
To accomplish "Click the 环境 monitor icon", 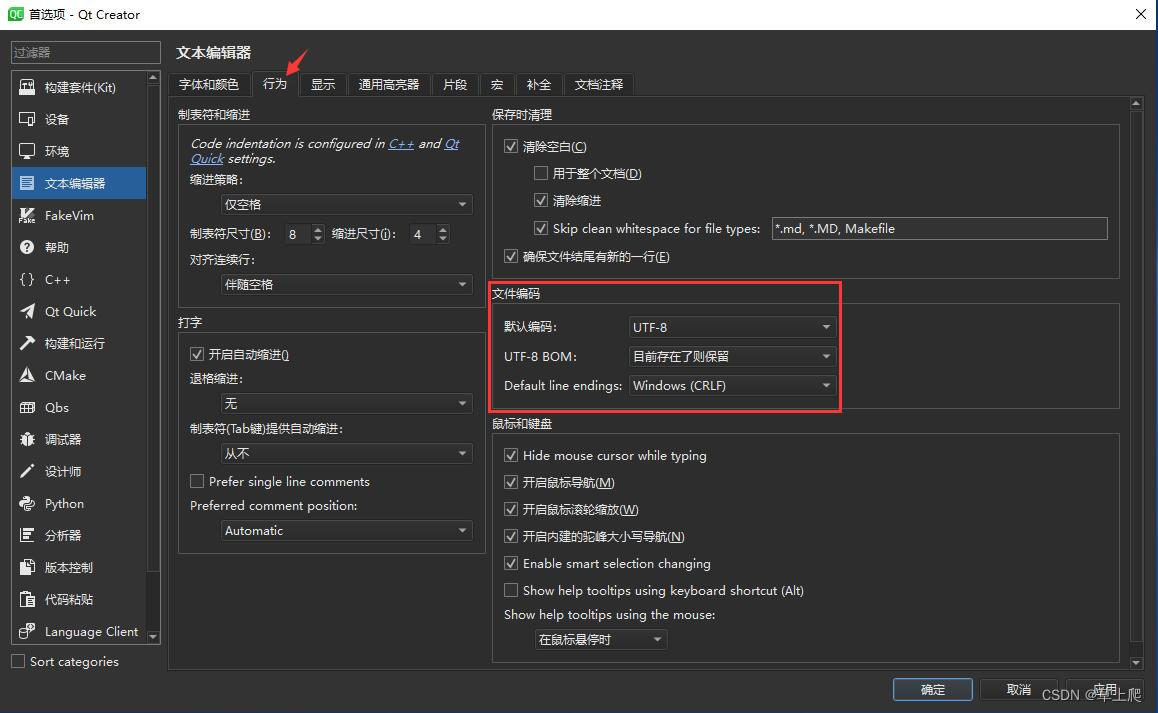I will [27, 151].
